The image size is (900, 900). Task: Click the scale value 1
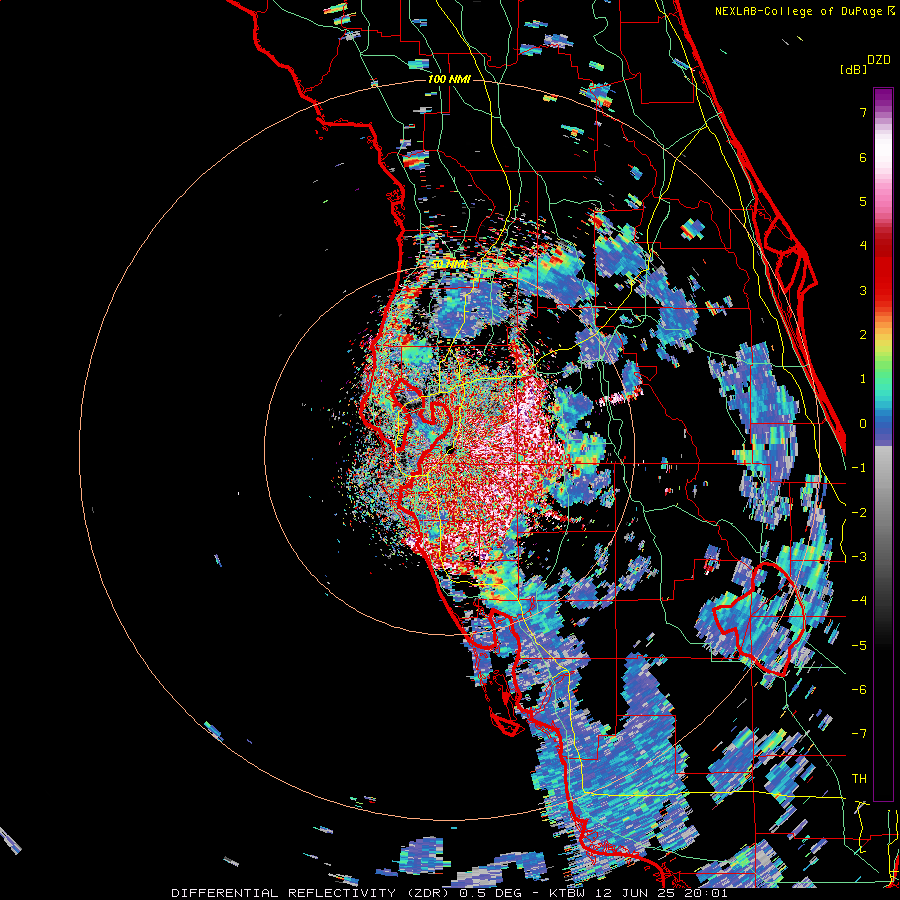click(x=863, y=379)
